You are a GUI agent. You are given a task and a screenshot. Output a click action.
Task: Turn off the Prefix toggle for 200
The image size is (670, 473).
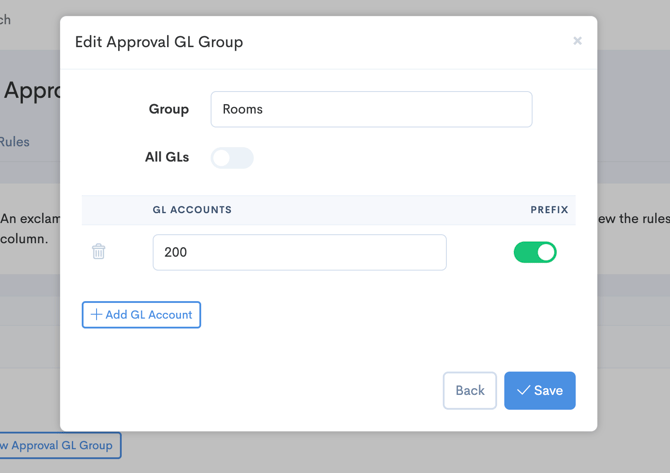coord(535,252)
